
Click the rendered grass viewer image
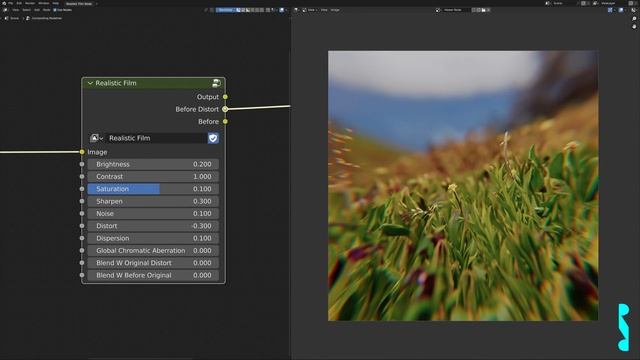[x=463, y=186]
